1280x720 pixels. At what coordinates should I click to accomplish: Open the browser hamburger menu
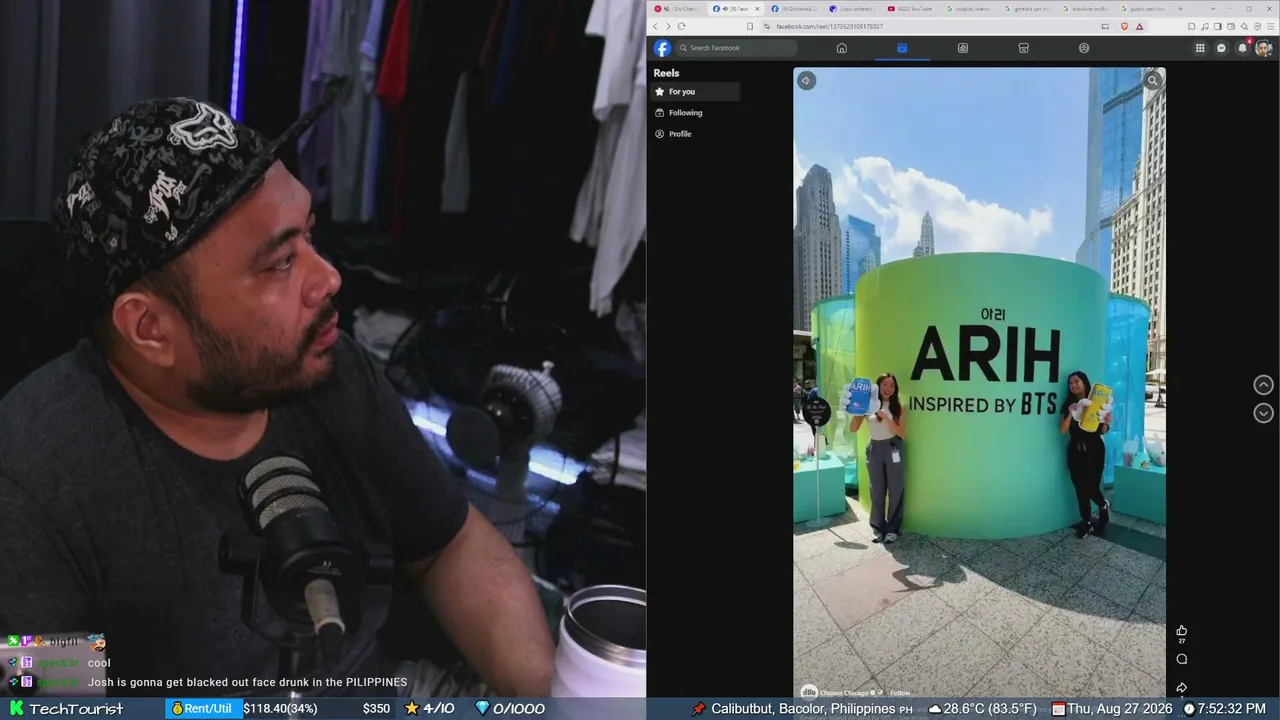click(x=1269, y=26)
